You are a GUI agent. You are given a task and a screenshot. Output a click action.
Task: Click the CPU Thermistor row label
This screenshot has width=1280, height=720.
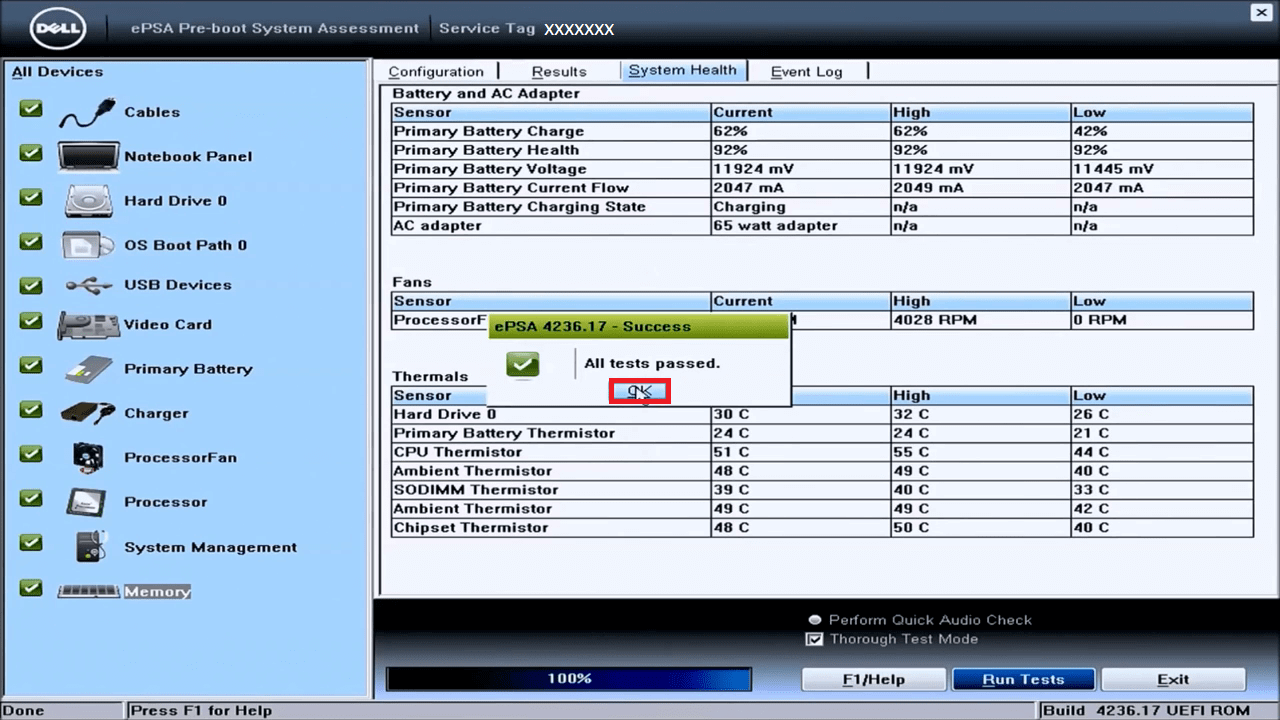tap(458, 452)
